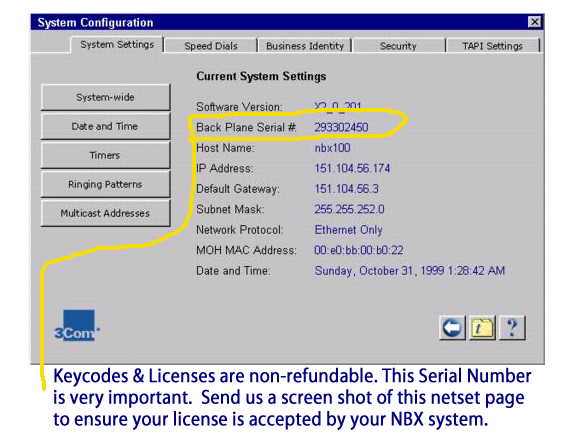Click the 3Com logo

tap(76, 325)
